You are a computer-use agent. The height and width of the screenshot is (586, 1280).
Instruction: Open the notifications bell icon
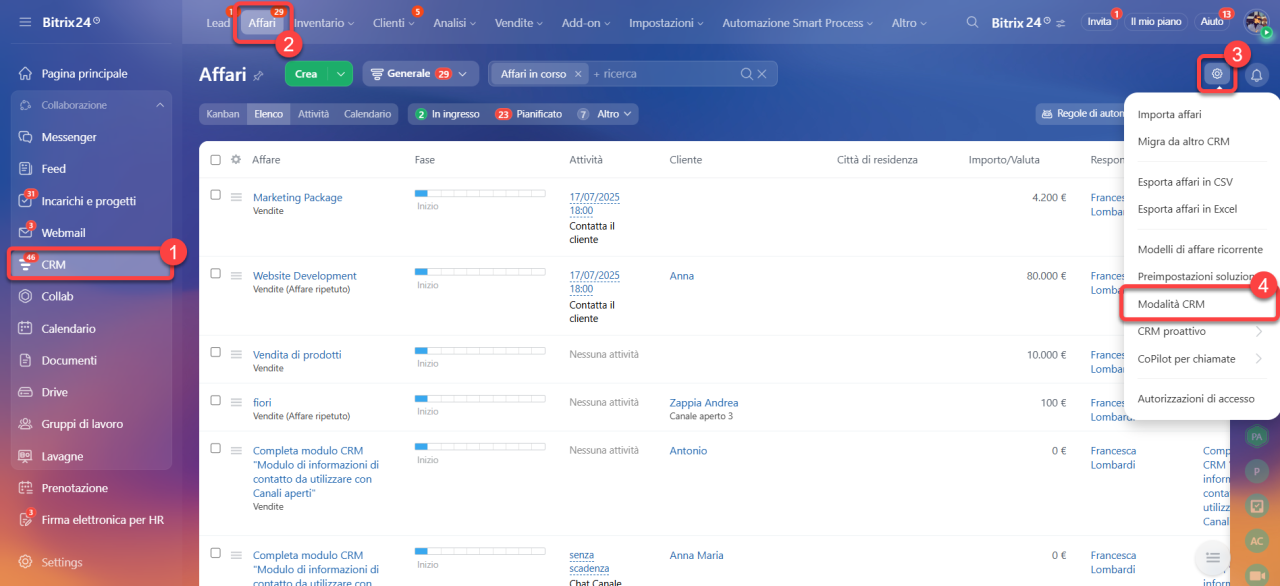tap(1256, 74)
